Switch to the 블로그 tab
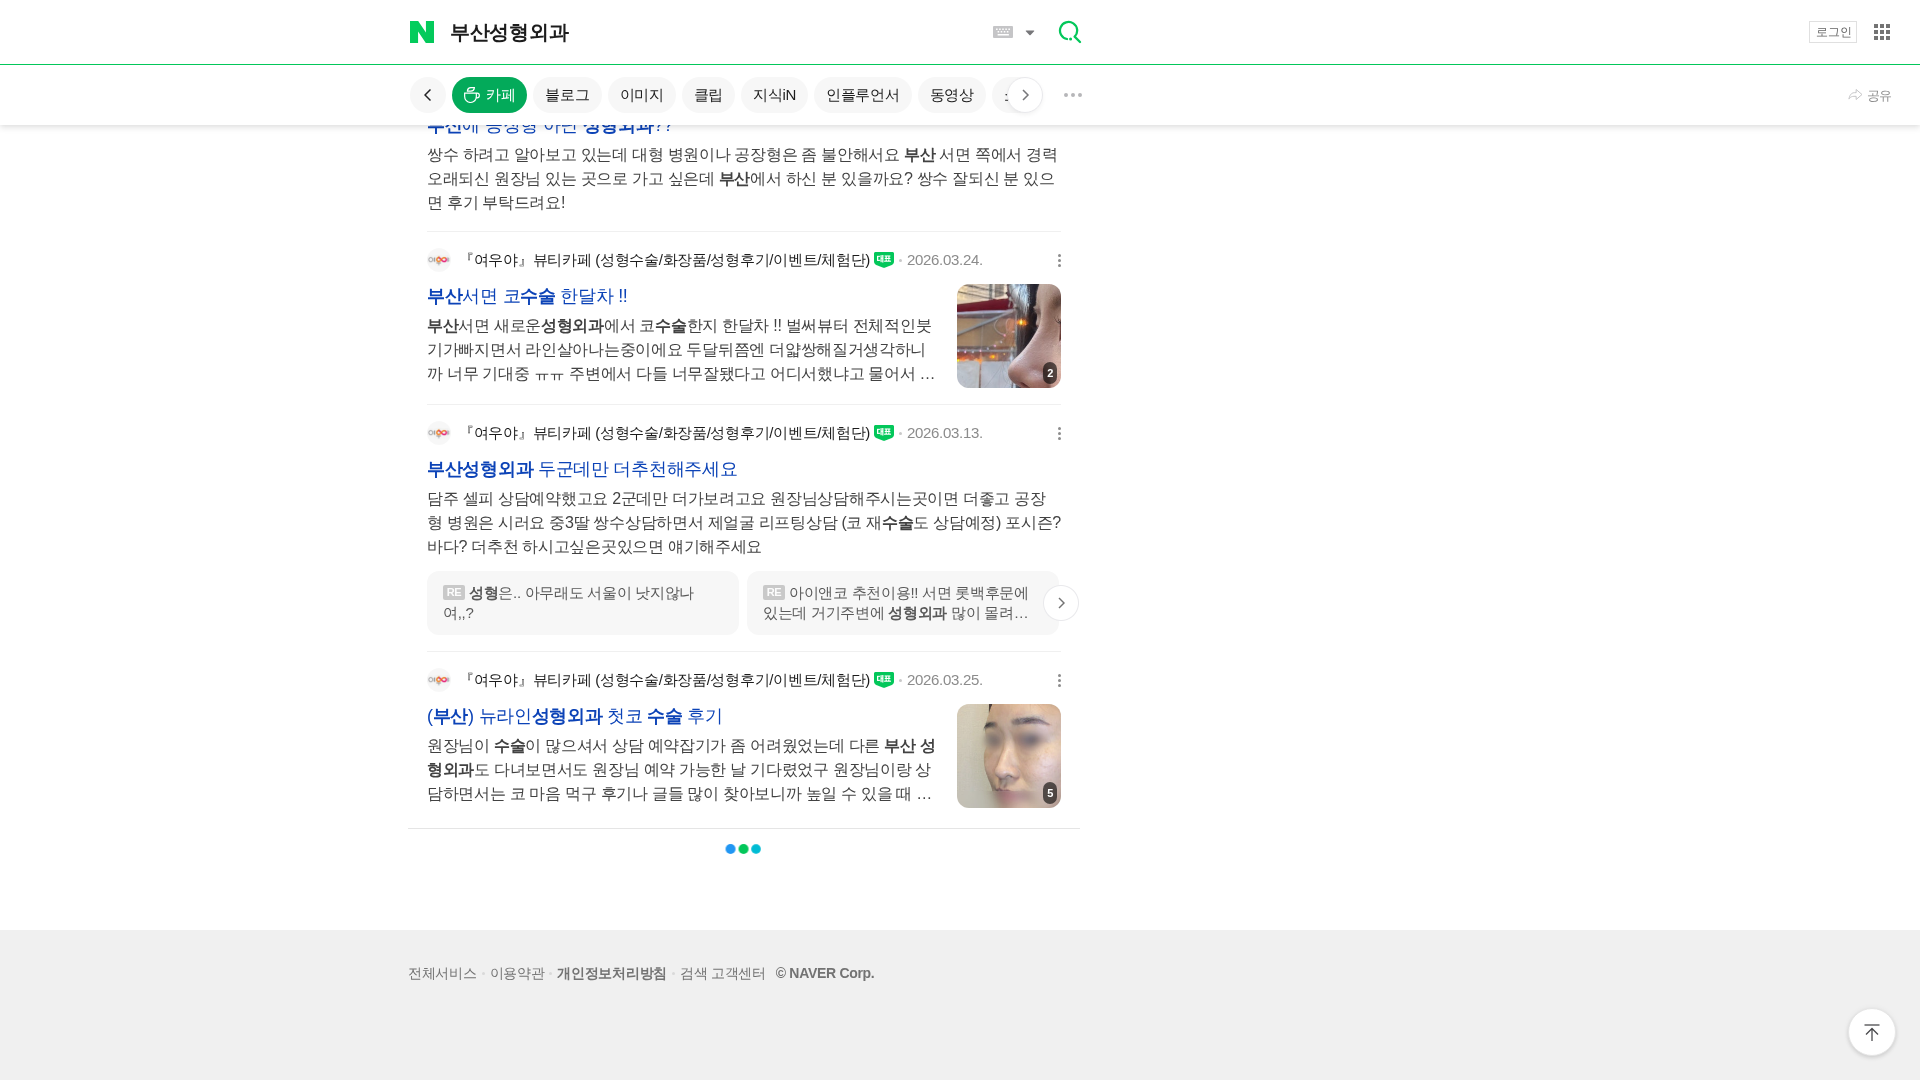 [567, 95]
